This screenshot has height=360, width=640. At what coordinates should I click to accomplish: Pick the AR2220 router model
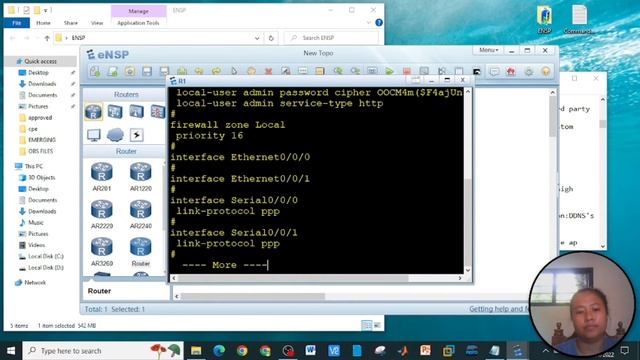[x=102, y=214]
